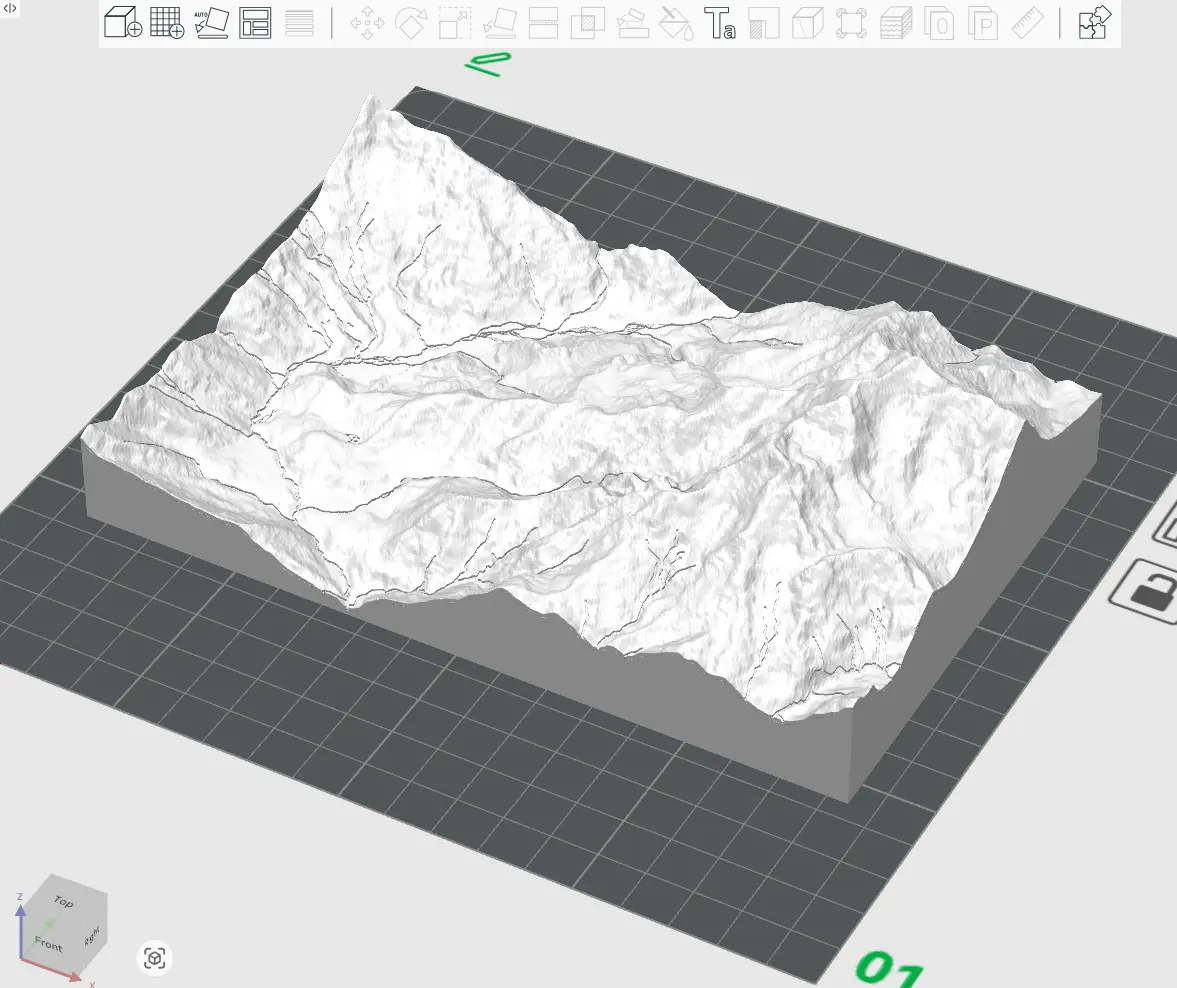
Task: Add a new plate with grid-plus icon
Action: [x=167, y=23]
